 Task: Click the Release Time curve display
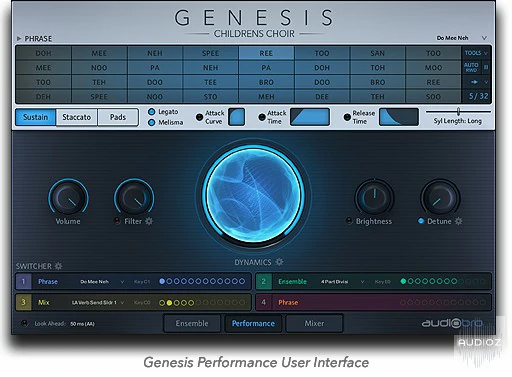coord(399,117)
